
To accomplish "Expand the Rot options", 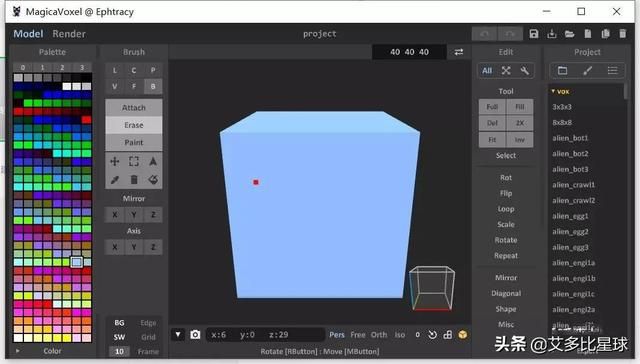I will [506, 178].
